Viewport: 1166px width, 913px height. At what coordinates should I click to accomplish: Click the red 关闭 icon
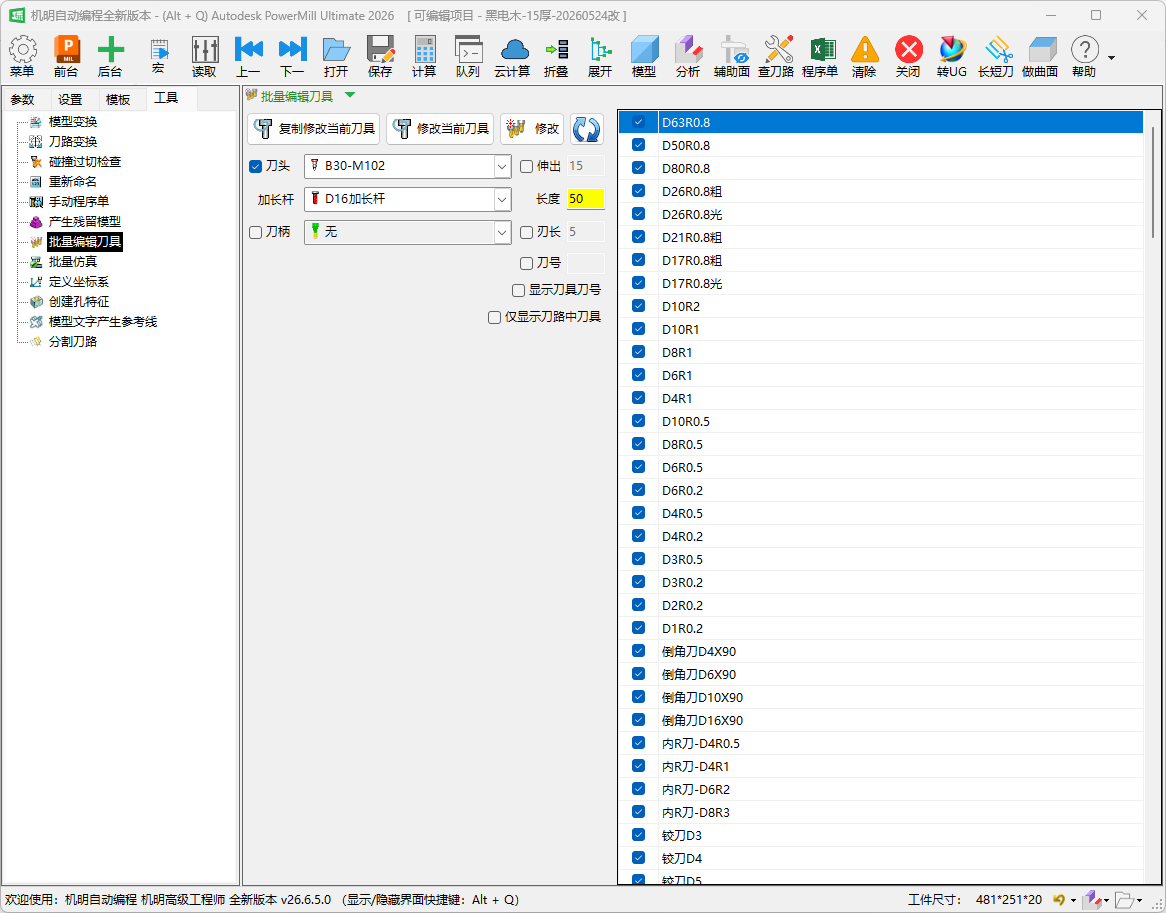pos(908,50)
